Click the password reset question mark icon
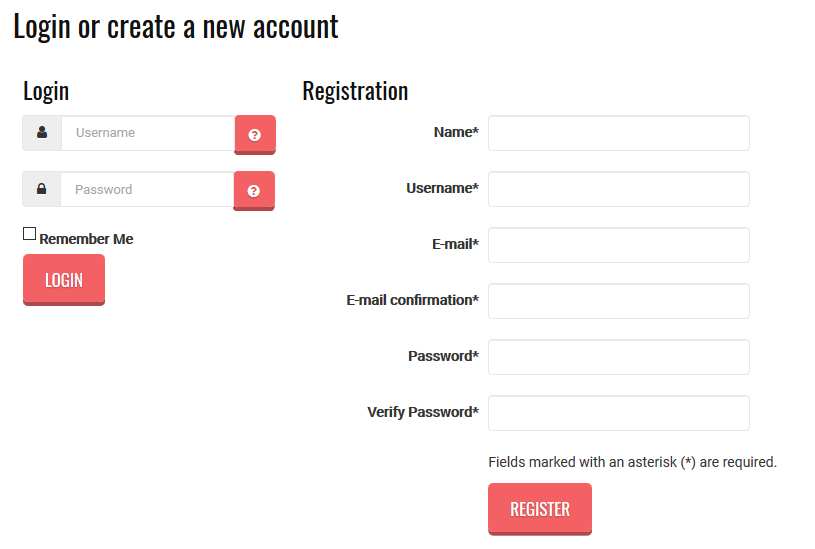 [x=254, y=190]
